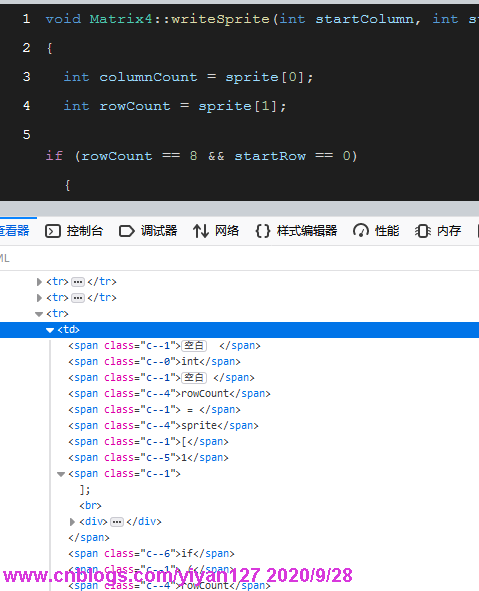
Task: Click the first 空白 whitespace badge
Action: tap(194, 346)
